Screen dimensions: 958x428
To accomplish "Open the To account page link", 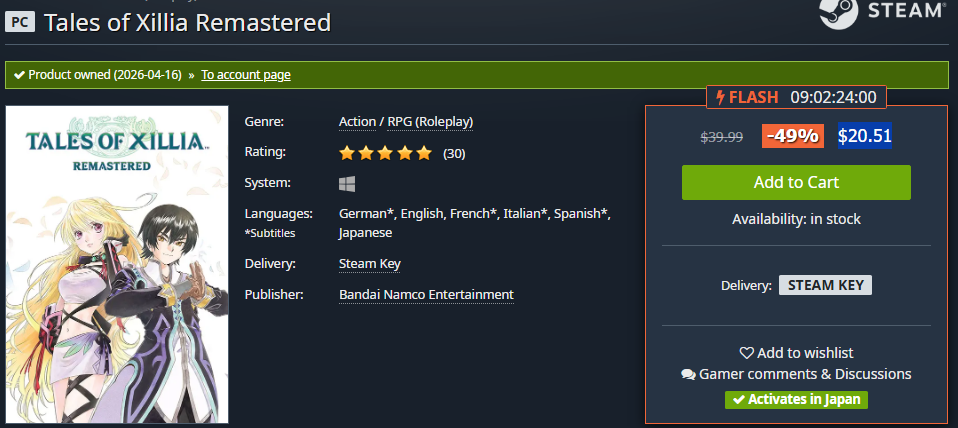I will (246, 75).
